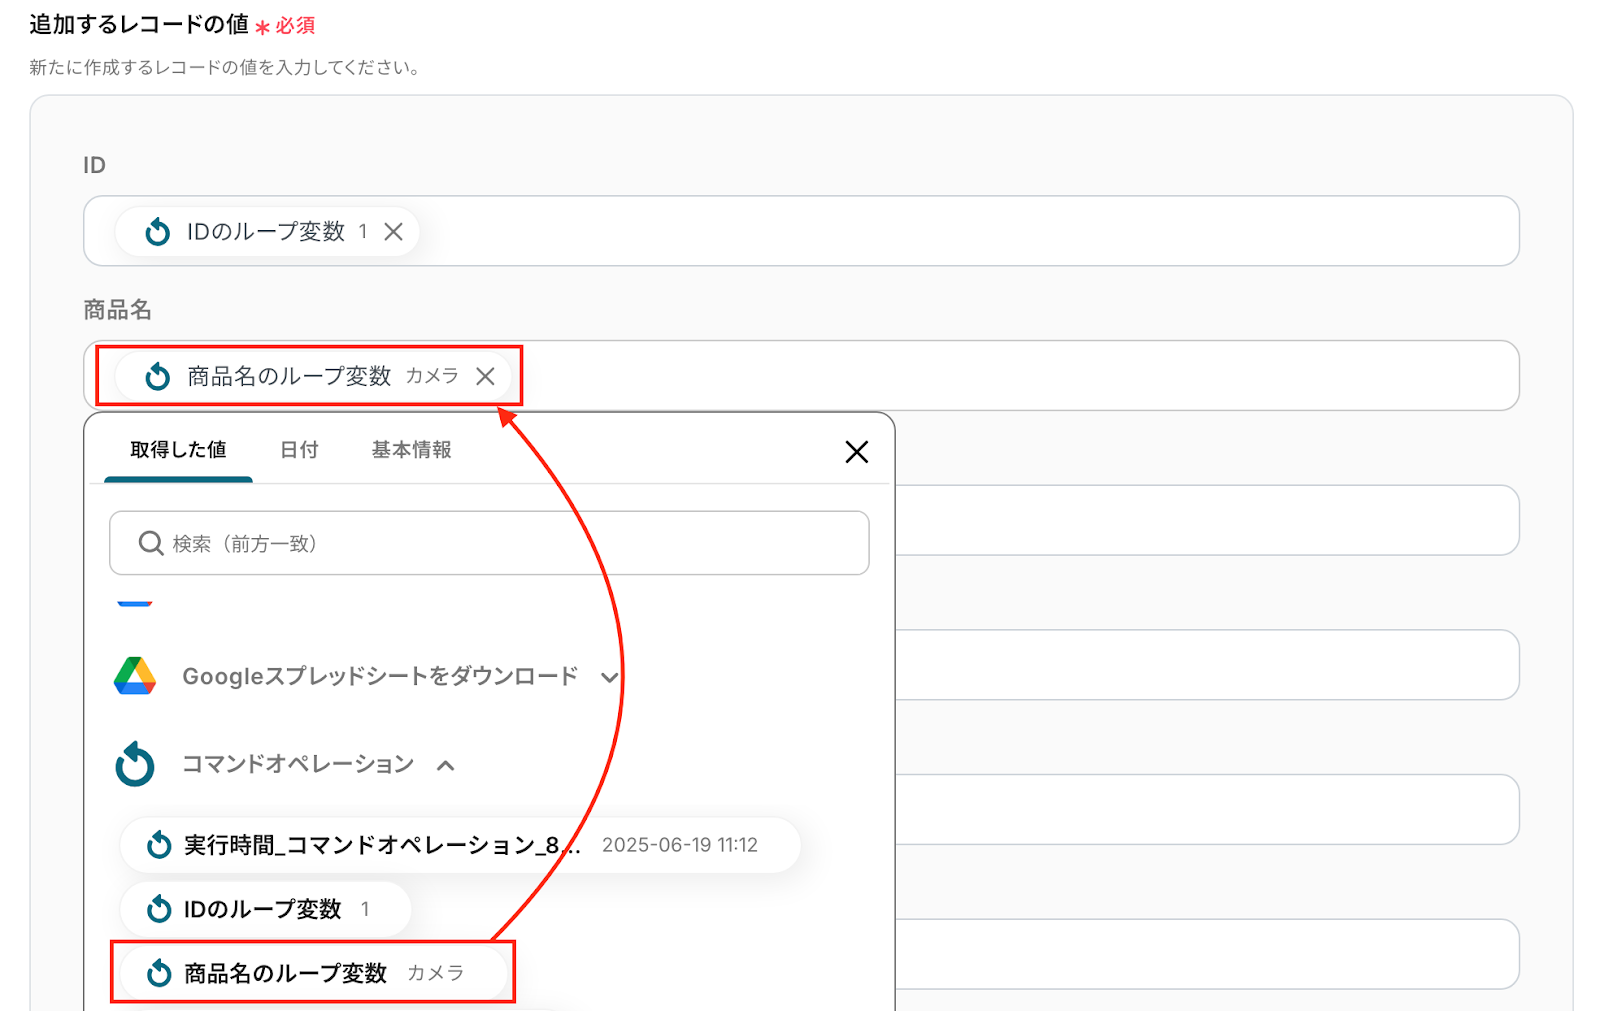Switch to the 基本情報 tab
Image resolution: width=1600 pixels, height=1011 pixels.
point(412,450)
